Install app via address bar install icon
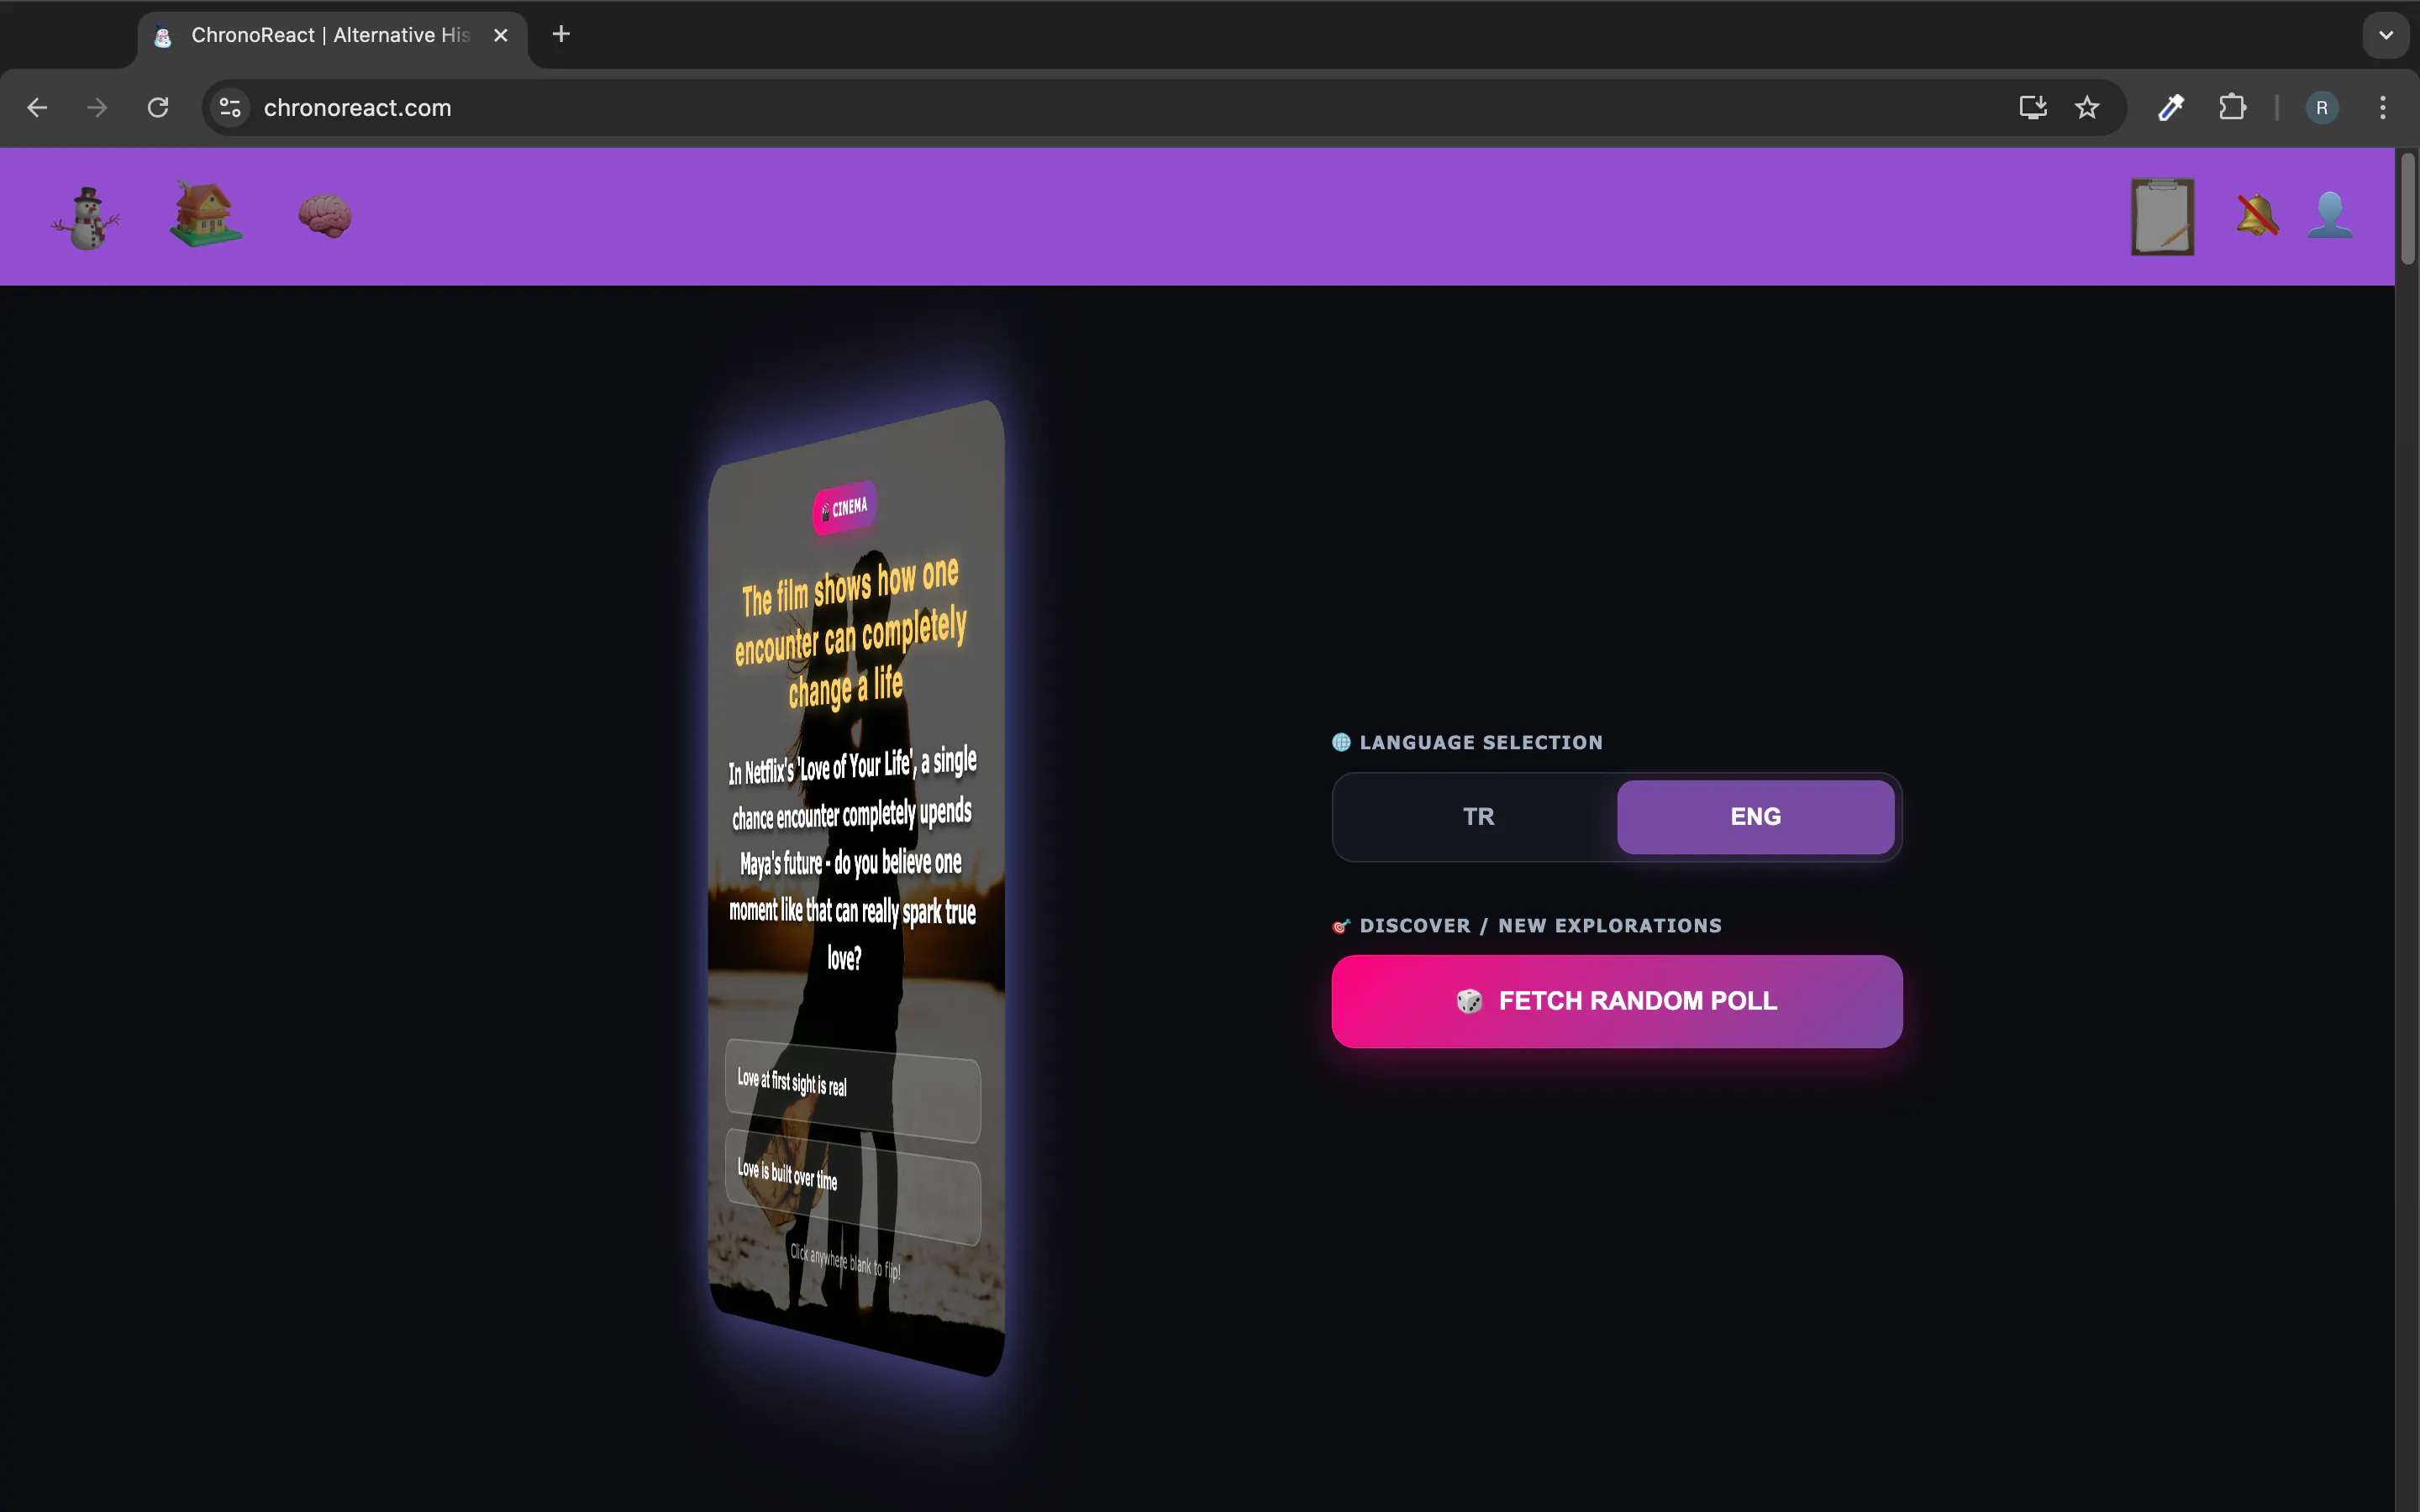2420x1512 pixels. coord(2033,107)
